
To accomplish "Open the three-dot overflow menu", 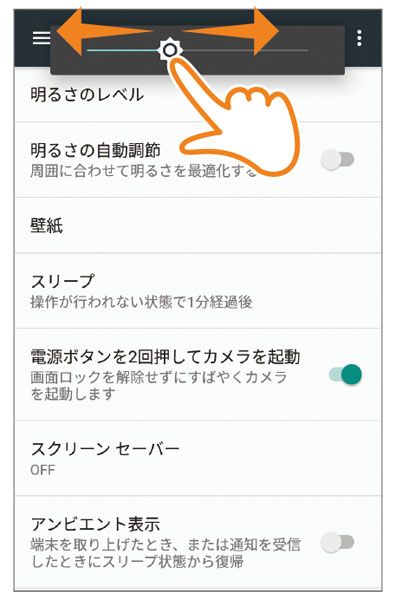I will pyautogui.click(x=359, y=38).
